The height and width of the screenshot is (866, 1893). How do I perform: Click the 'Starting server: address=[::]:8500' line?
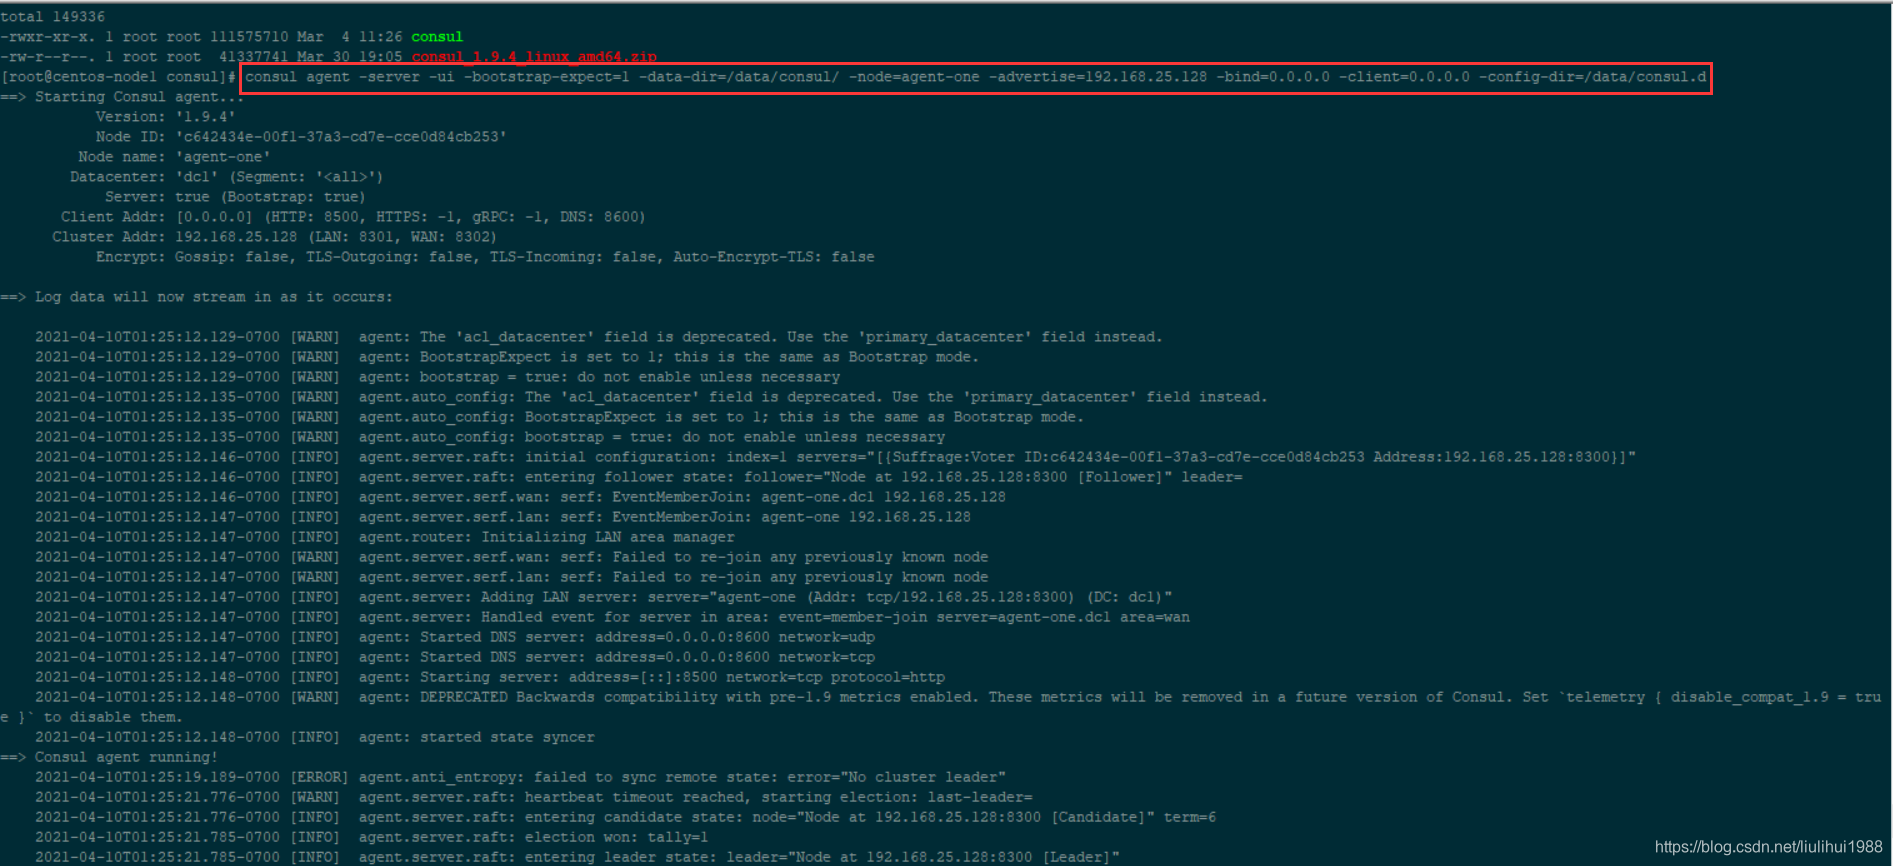tap(490, 677)
